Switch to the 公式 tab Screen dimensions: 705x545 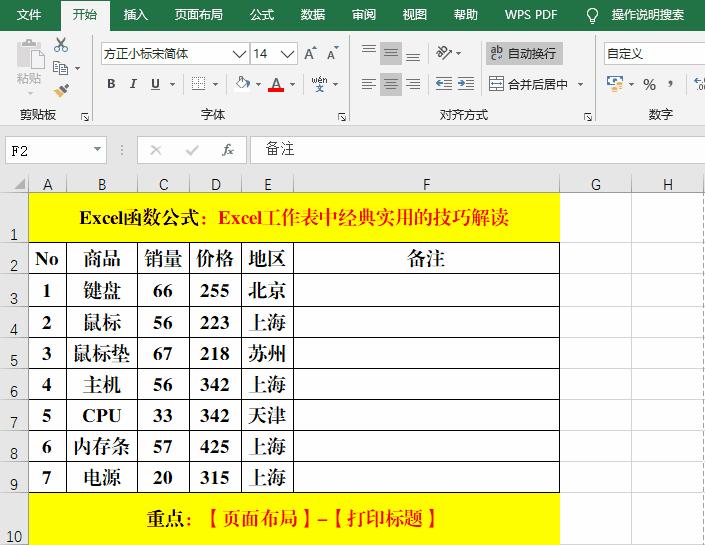(262, 15)
